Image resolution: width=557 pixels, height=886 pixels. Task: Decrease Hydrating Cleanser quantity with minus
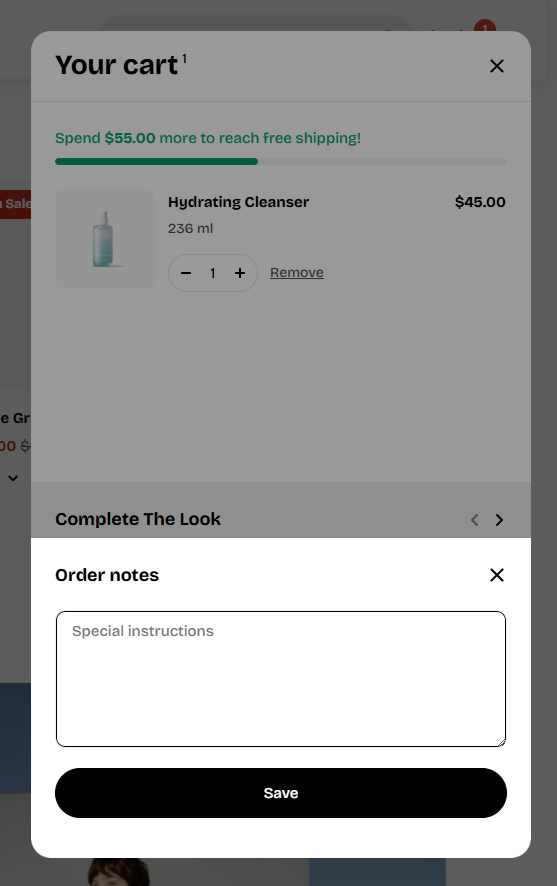(186, 273)
